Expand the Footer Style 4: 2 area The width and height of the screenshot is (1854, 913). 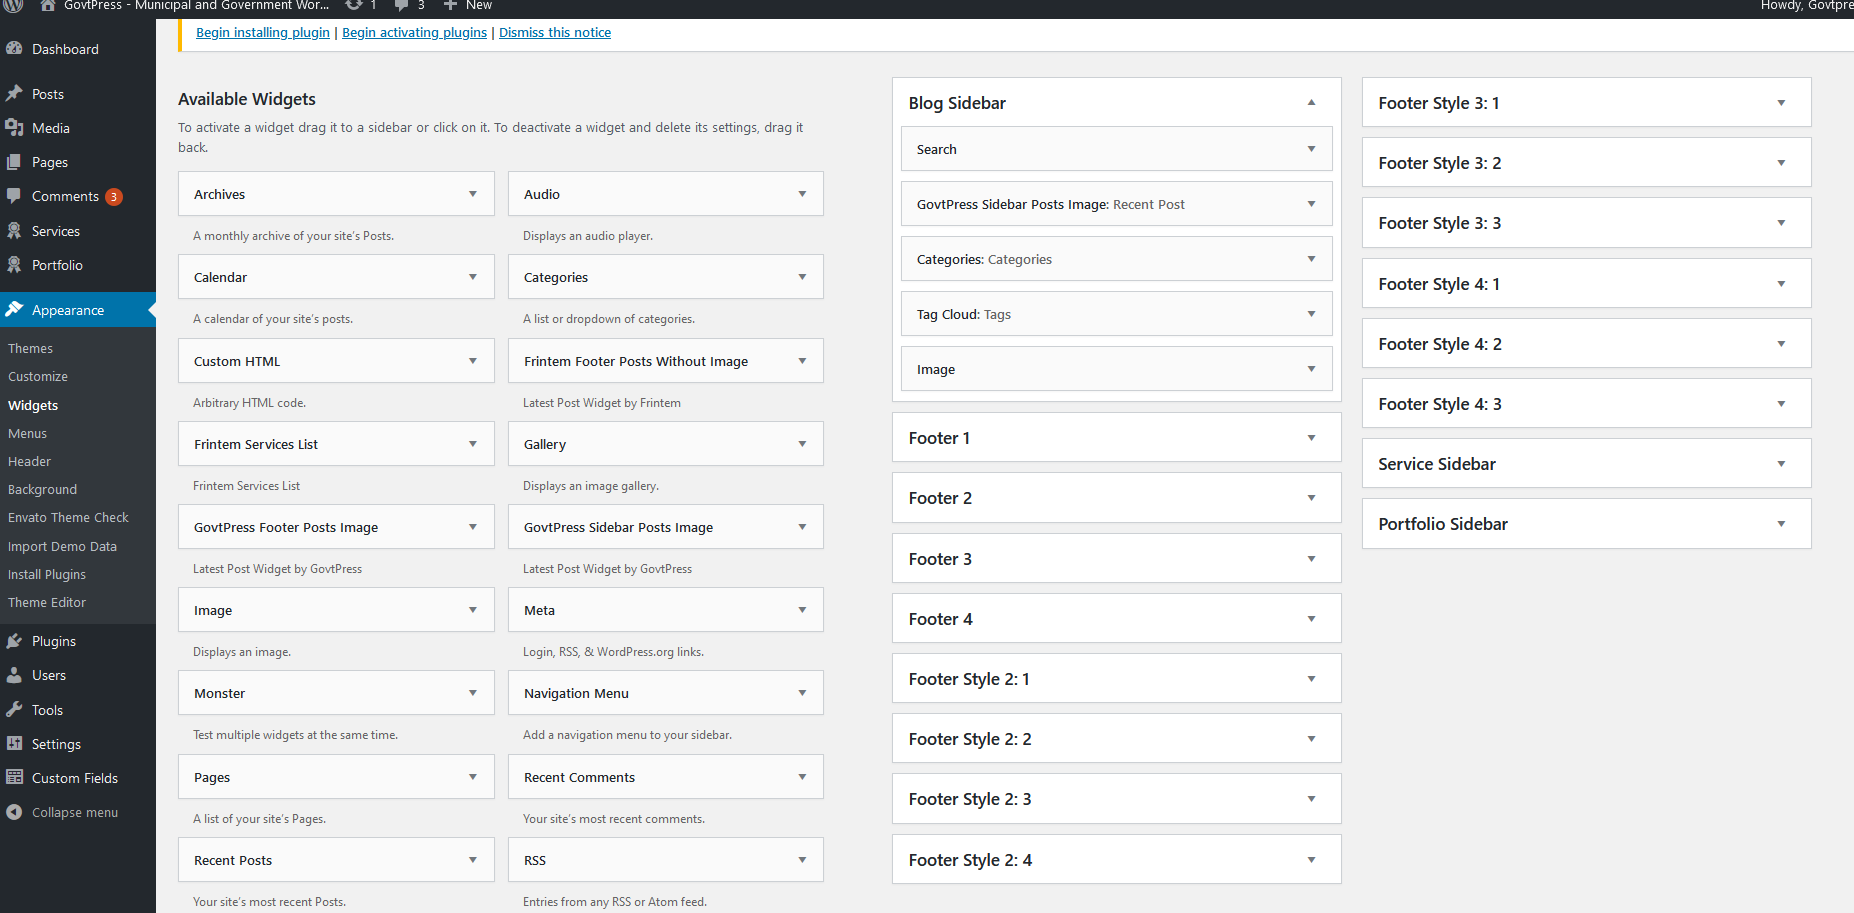point(1781,344)
